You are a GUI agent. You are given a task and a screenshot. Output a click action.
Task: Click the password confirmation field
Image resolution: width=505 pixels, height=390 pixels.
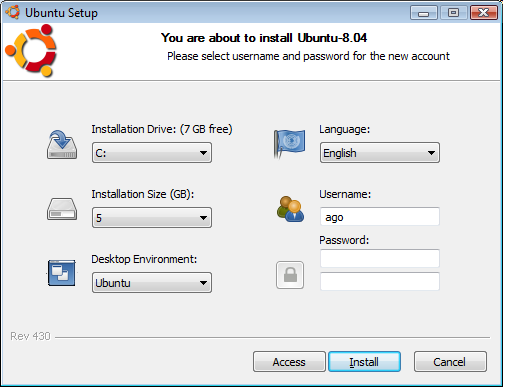click(380, 281)
